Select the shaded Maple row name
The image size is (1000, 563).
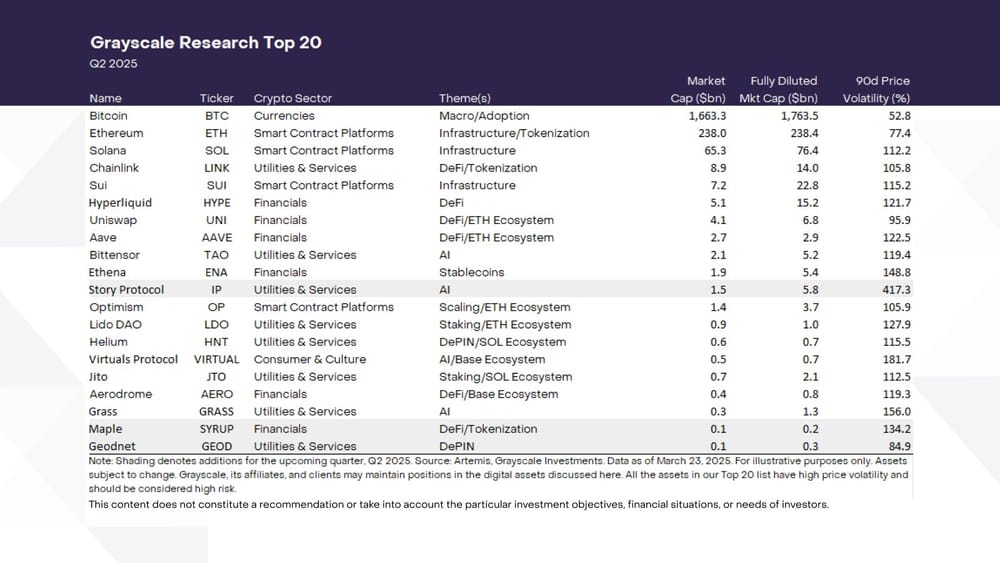[106, 429]
